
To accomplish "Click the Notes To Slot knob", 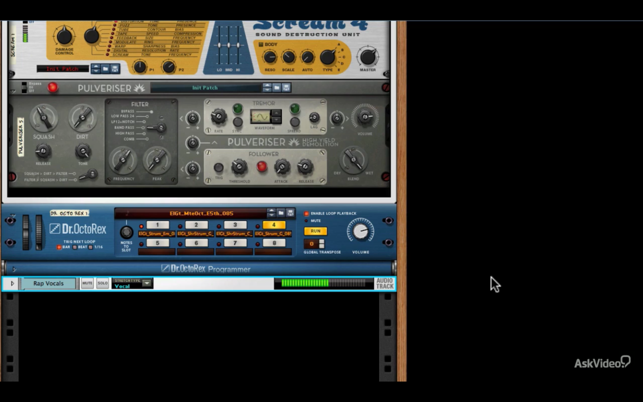I will 126,232.
